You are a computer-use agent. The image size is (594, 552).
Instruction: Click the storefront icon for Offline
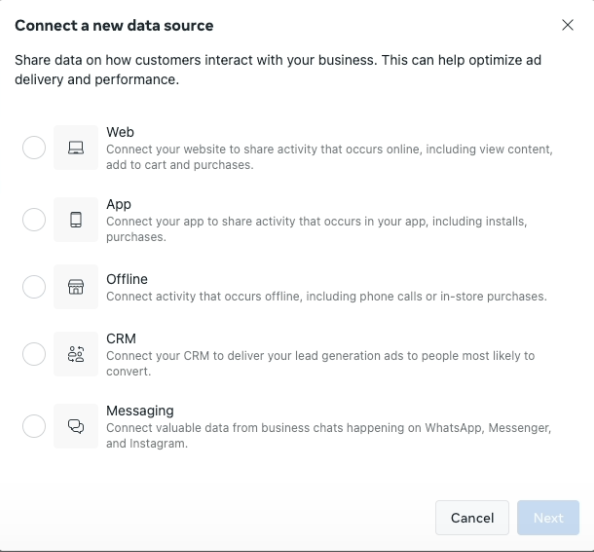[76, 287]
